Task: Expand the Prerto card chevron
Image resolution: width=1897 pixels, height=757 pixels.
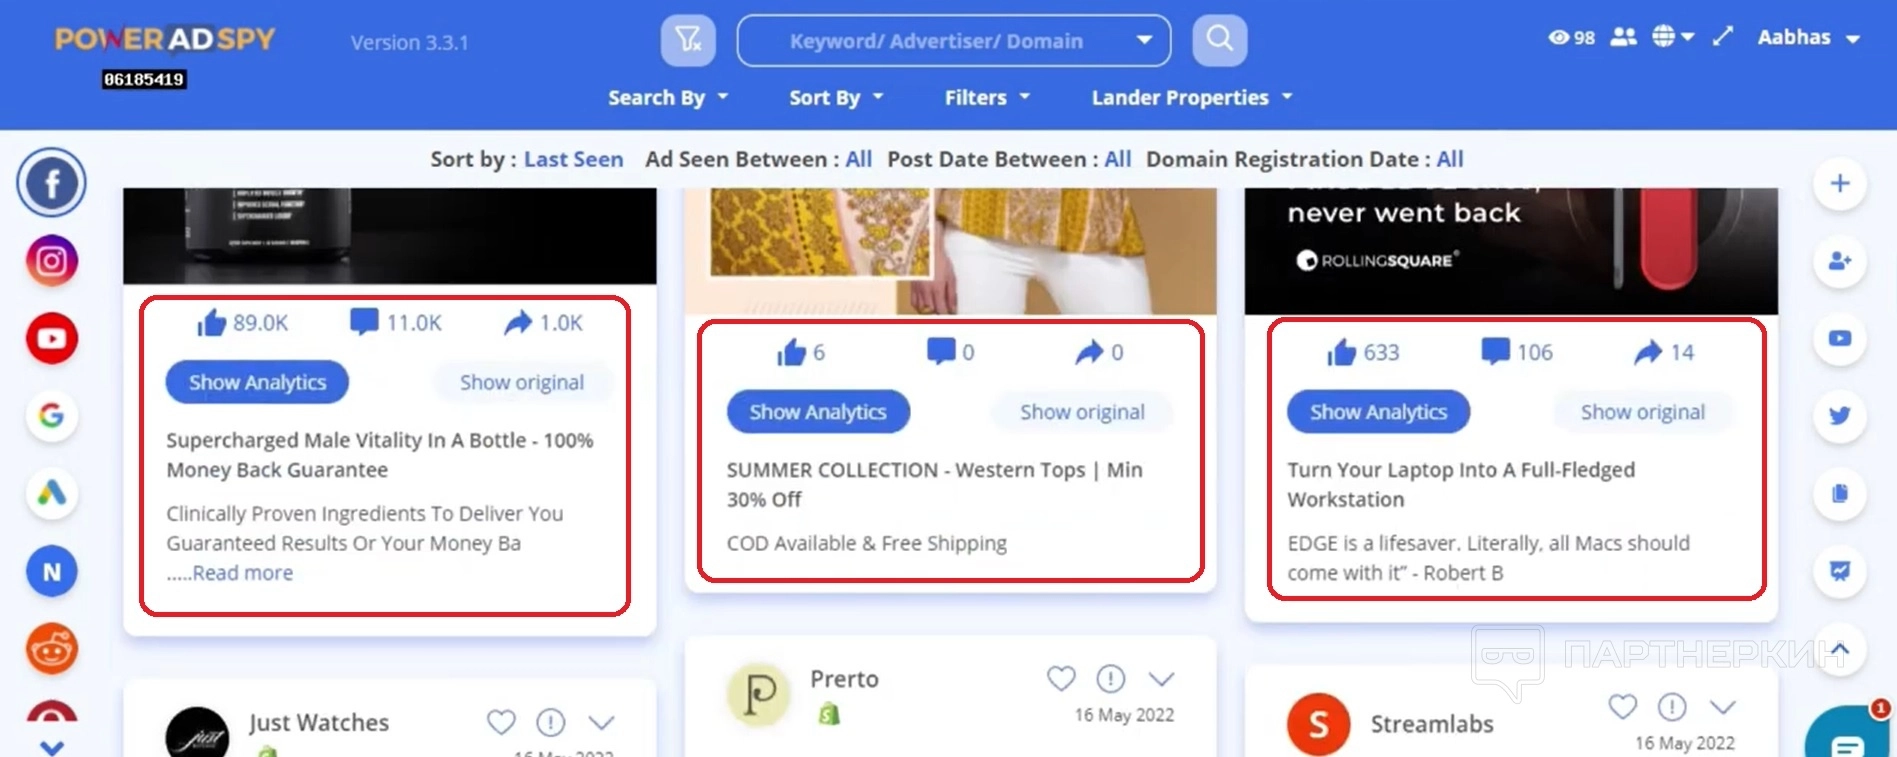Action: pos(1161,679)
